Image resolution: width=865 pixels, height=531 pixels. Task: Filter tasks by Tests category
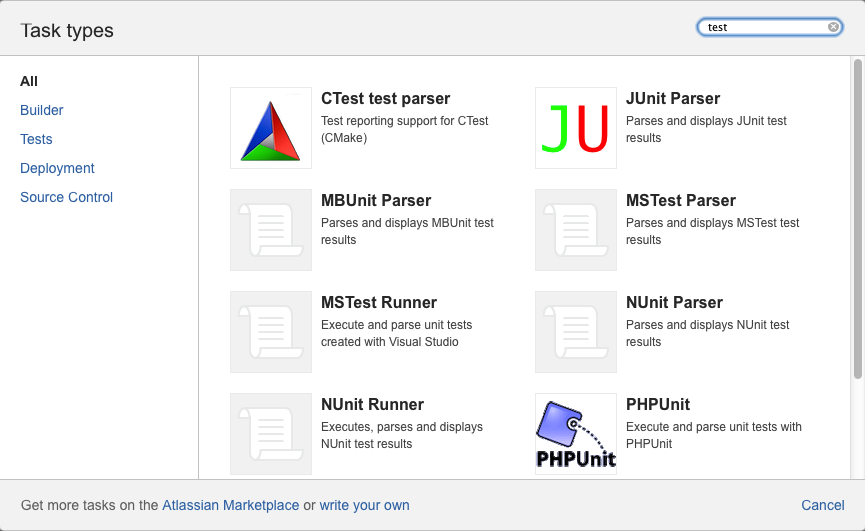[36, 139]
